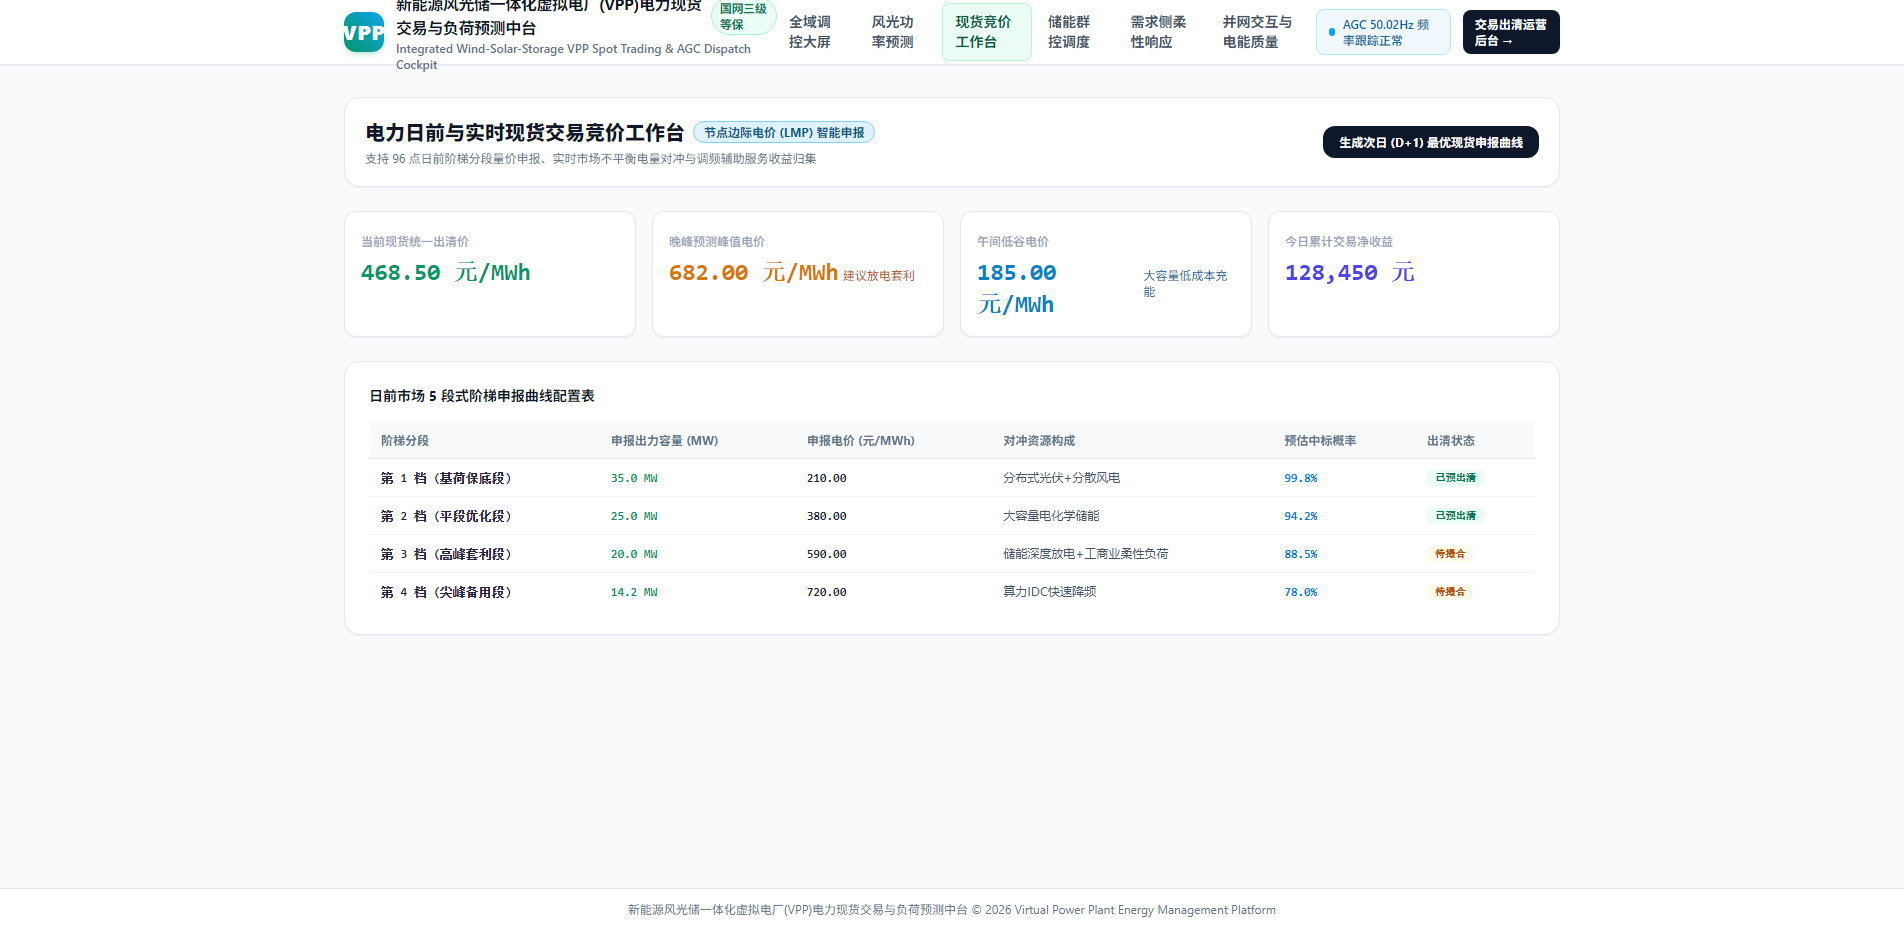Click 生成次日 (D+1) 最优现货申报曲线 button

pos(1430,142)
